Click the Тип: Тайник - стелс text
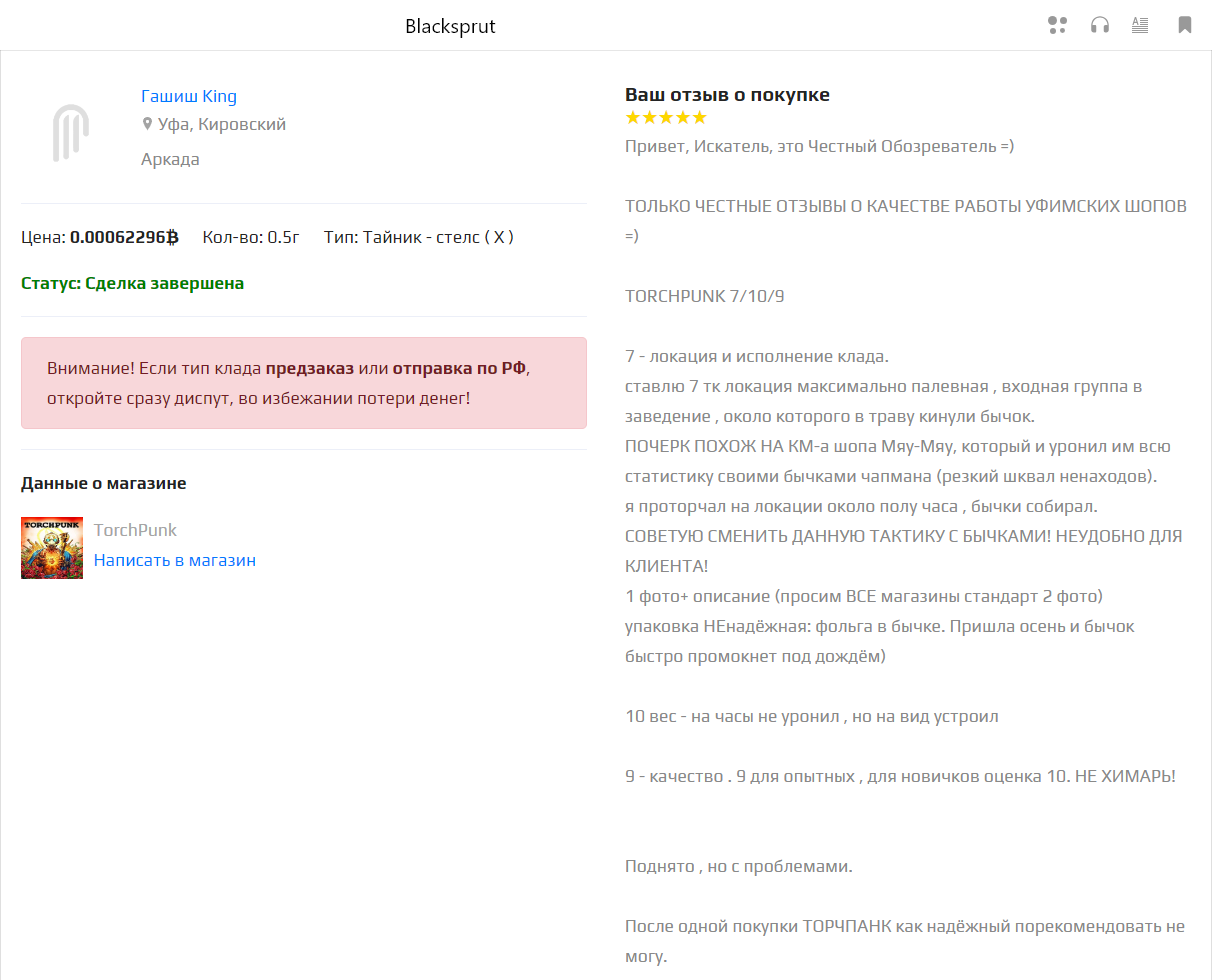This screenshot has height=980, width=1212. coord(419,237)
